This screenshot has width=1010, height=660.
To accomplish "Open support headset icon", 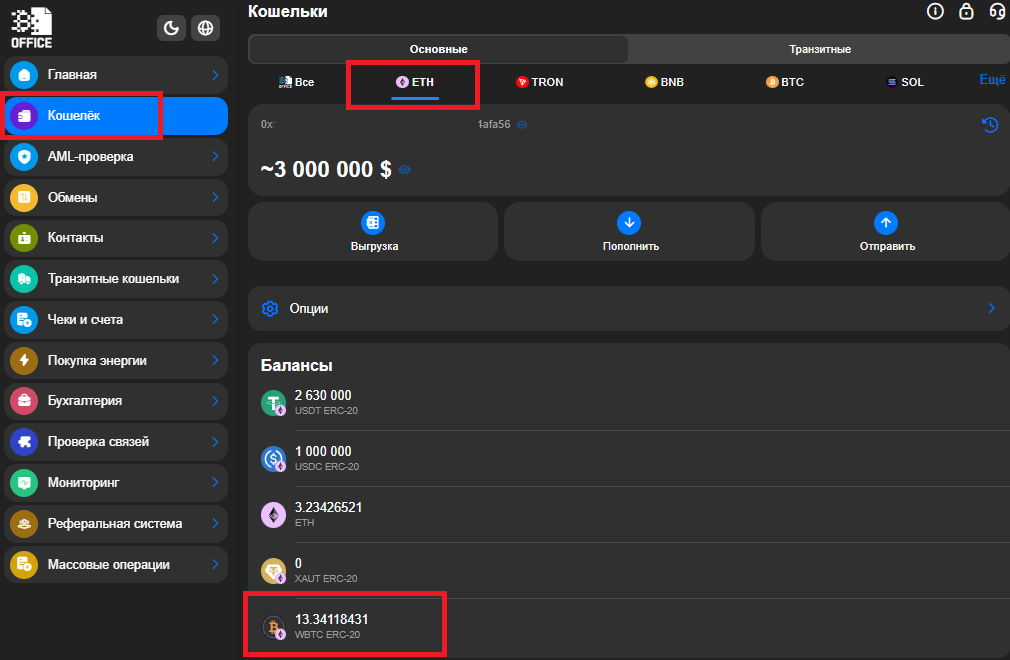I will tap(997, 11).
